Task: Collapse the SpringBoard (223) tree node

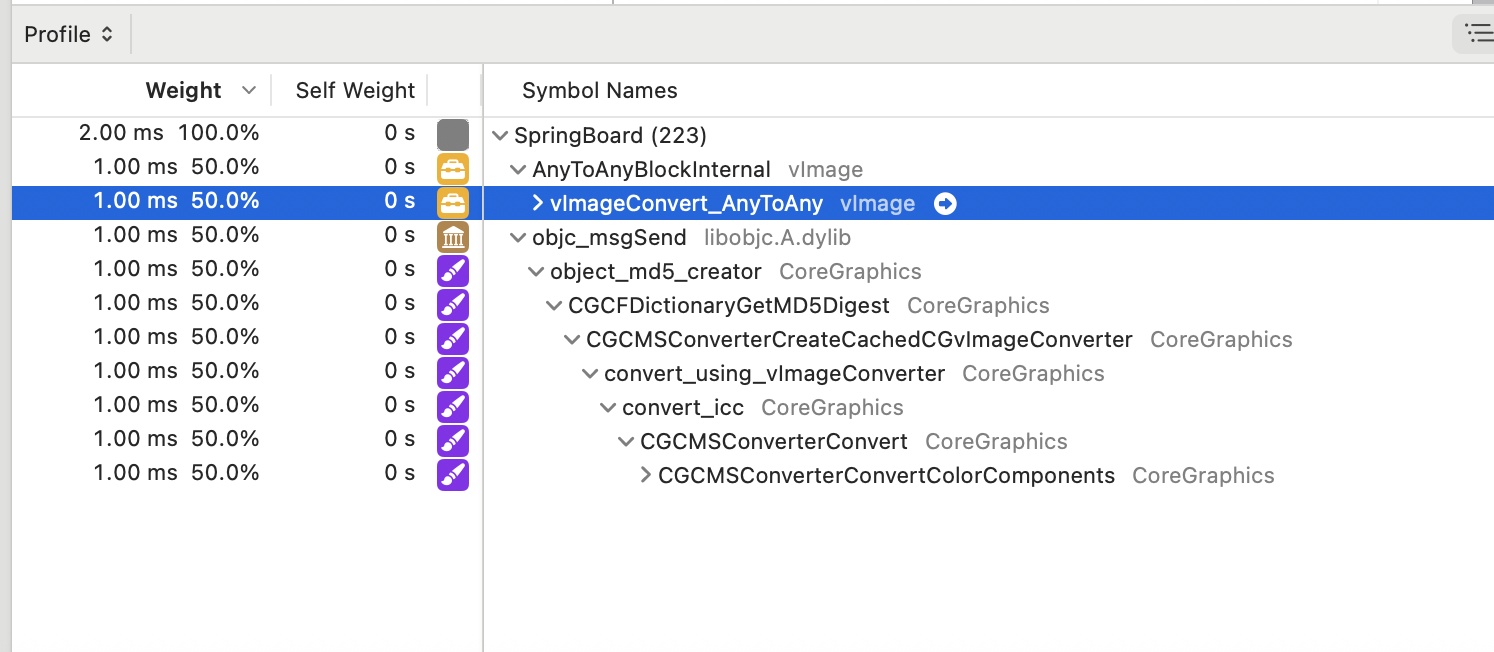Action: 500,136
